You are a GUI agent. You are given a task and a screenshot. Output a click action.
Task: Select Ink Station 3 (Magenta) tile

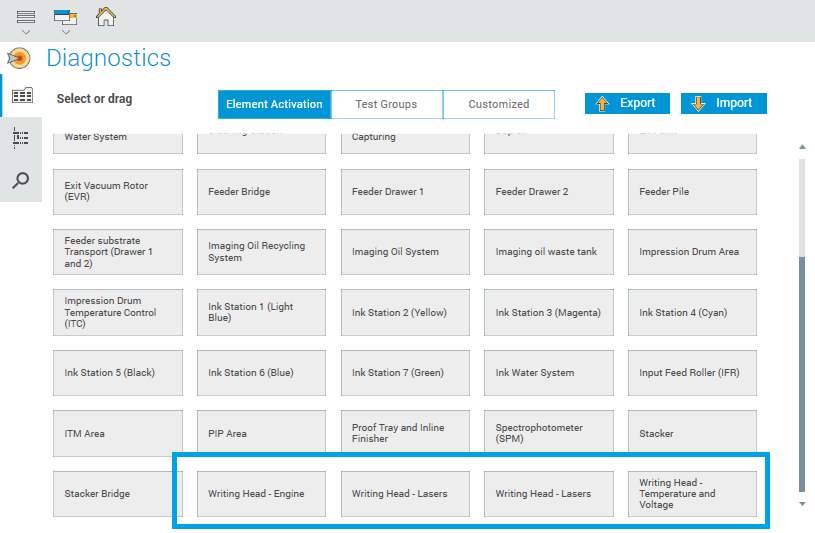pos(549,312)
